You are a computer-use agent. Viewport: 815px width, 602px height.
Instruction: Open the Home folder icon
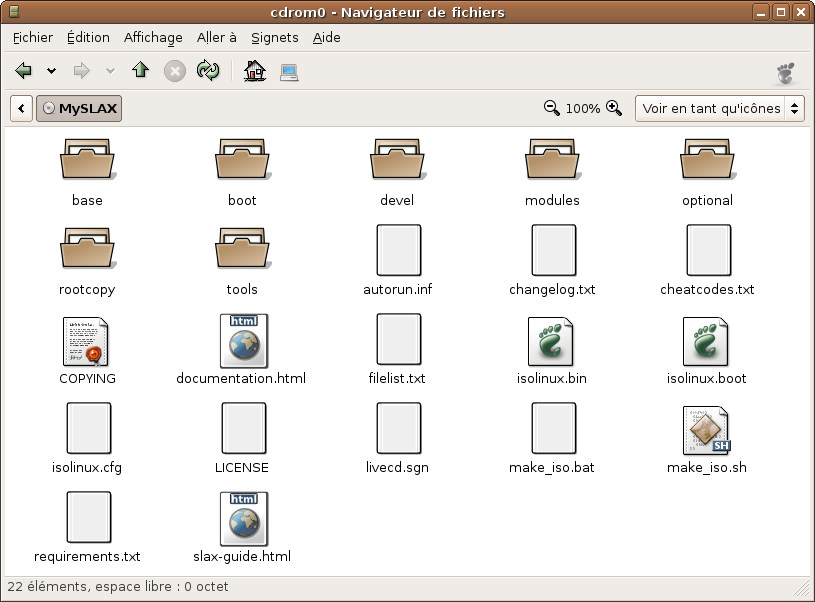[255, 71]
